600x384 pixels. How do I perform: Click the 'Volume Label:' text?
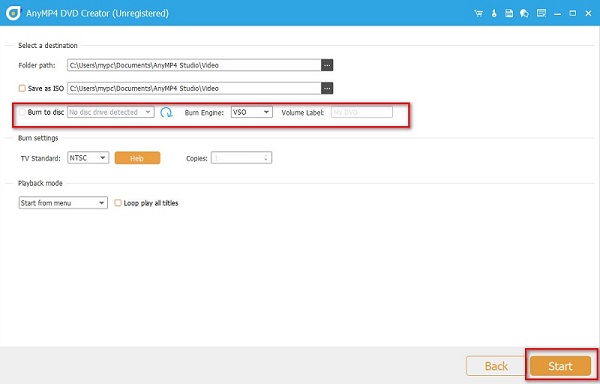[303, 113]
